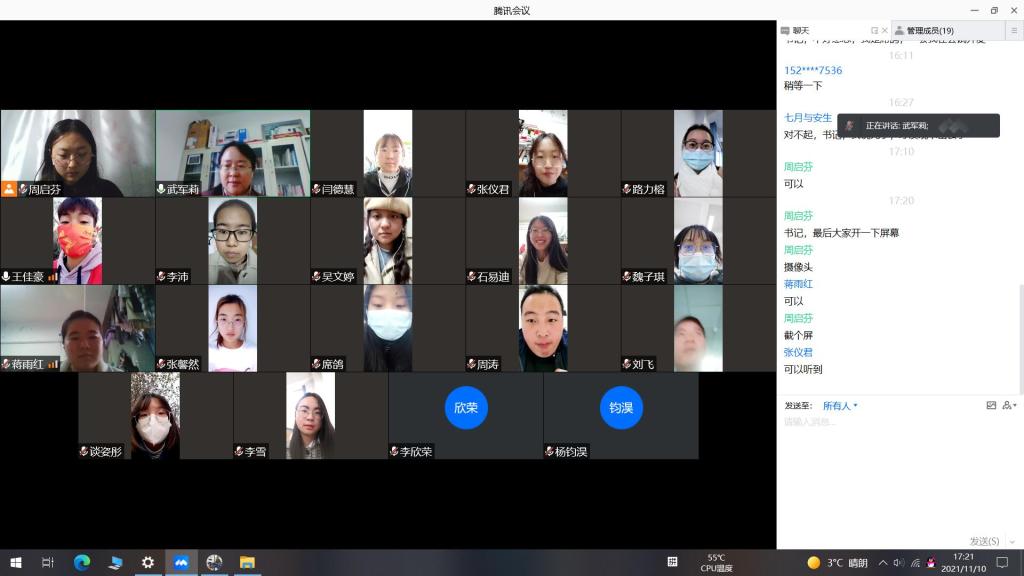
Task: Open chat permission settings dropdown
Action: coord(1009,406)
